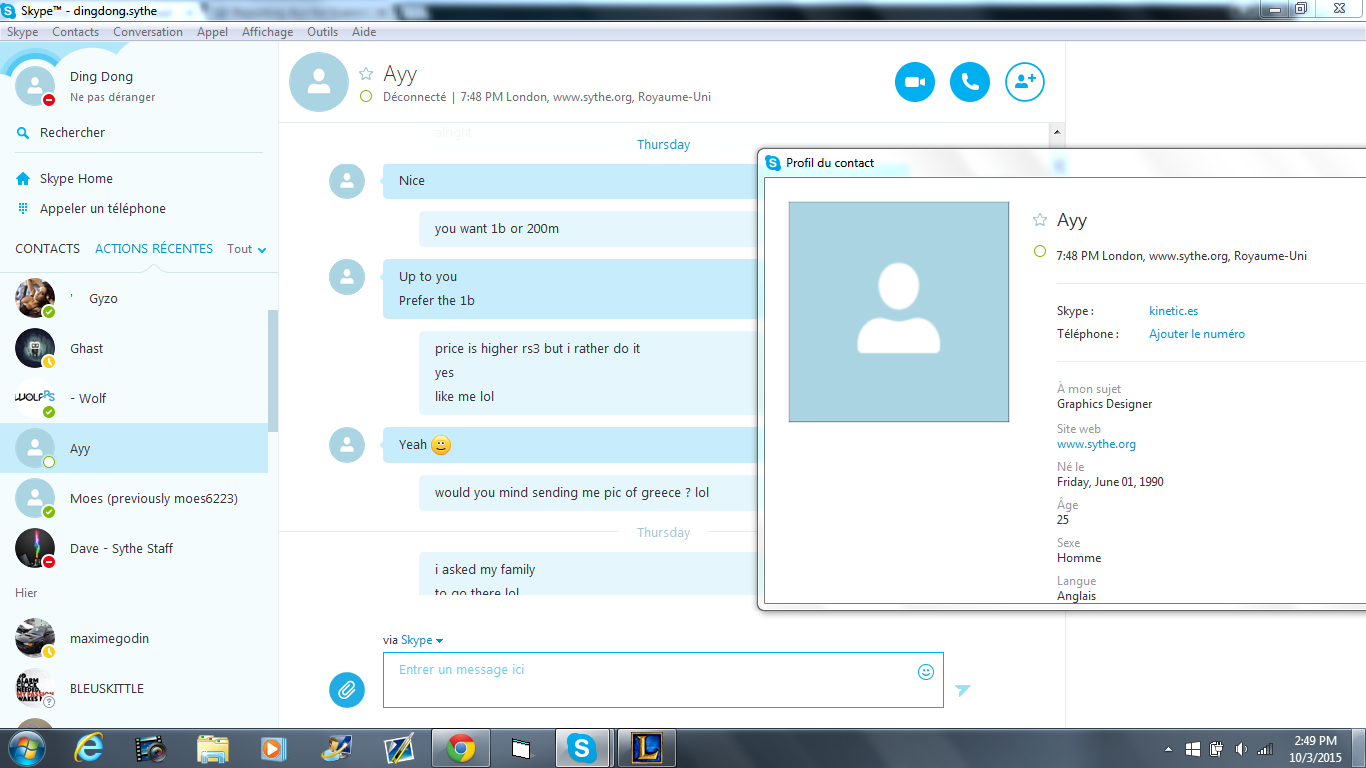
Task: Click inside the message input field
Action: pyautogui.click(x=663, y=680)
